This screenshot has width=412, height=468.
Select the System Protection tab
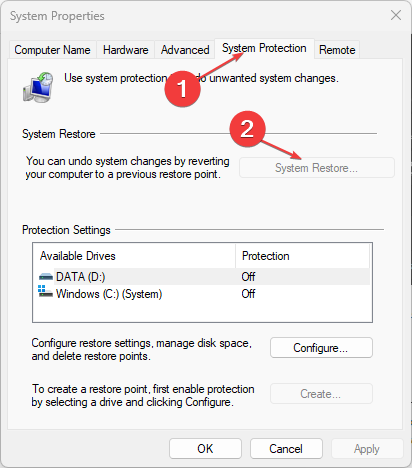[264, 48]
